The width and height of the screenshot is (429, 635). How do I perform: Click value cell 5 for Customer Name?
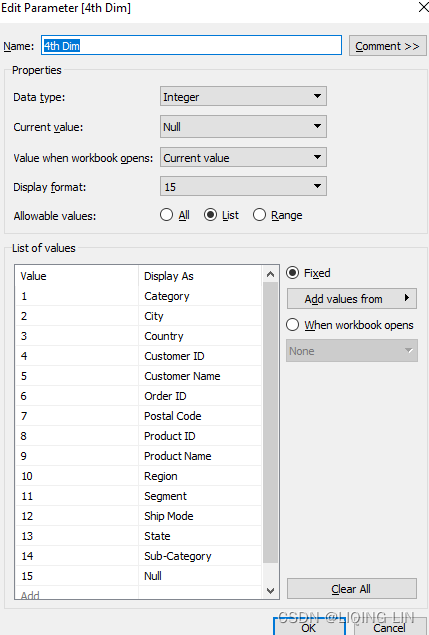click(x=77, y=376)
